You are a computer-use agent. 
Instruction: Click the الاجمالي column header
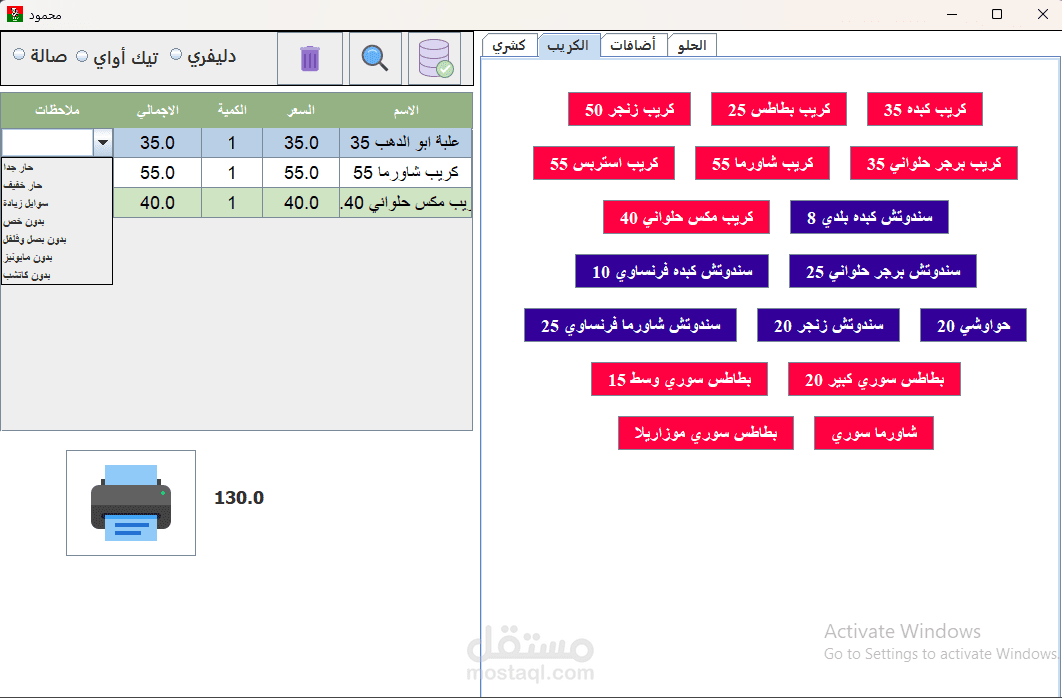coord(157,110)
